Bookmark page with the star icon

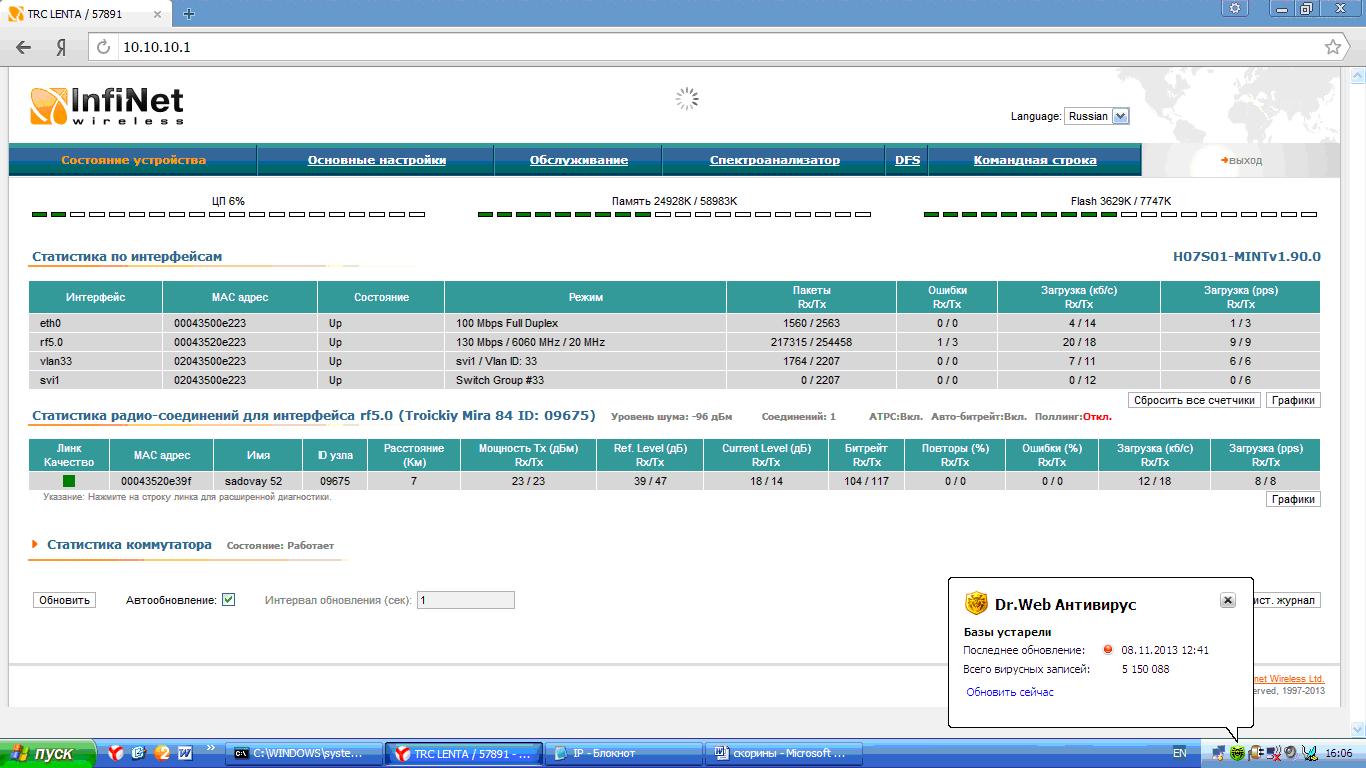coord(1332,47)
